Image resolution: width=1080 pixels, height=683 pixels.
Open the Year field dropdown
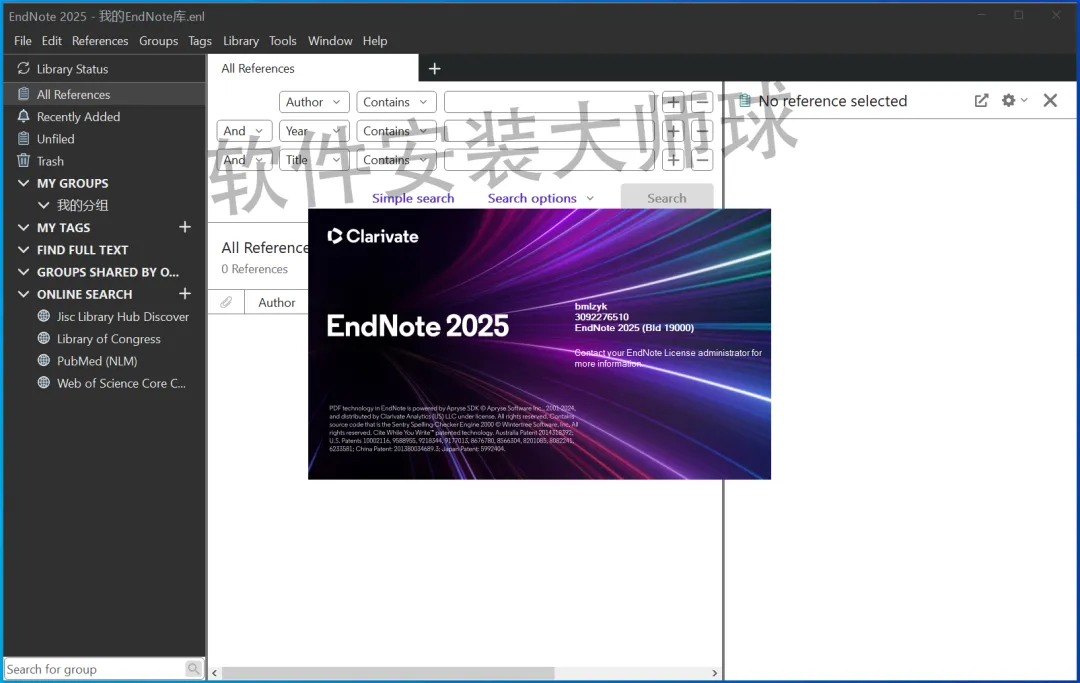313,131
